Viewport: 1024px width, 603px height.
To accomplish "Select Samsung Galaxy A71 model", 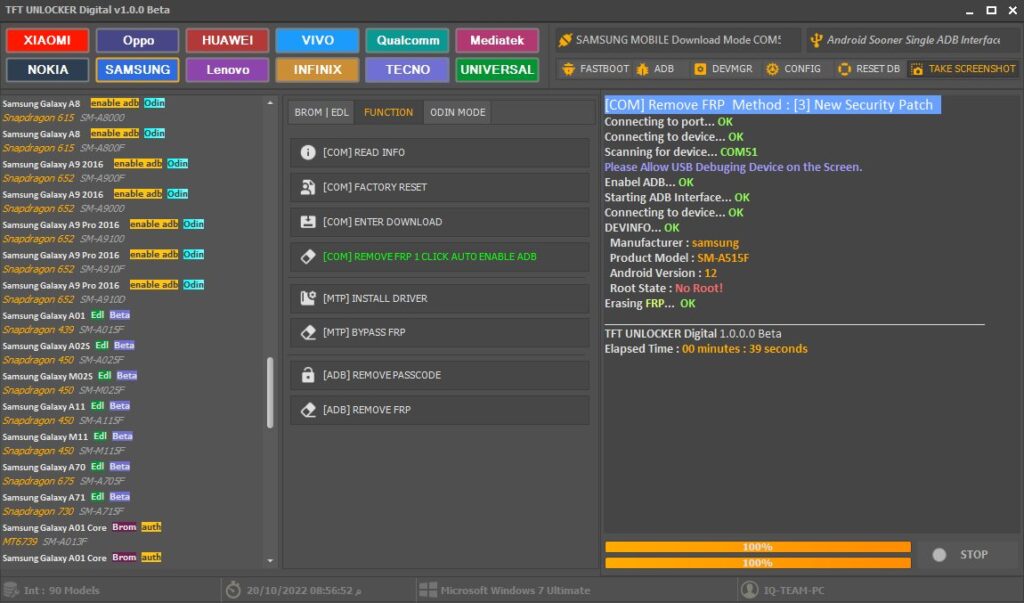I will 133,504.
